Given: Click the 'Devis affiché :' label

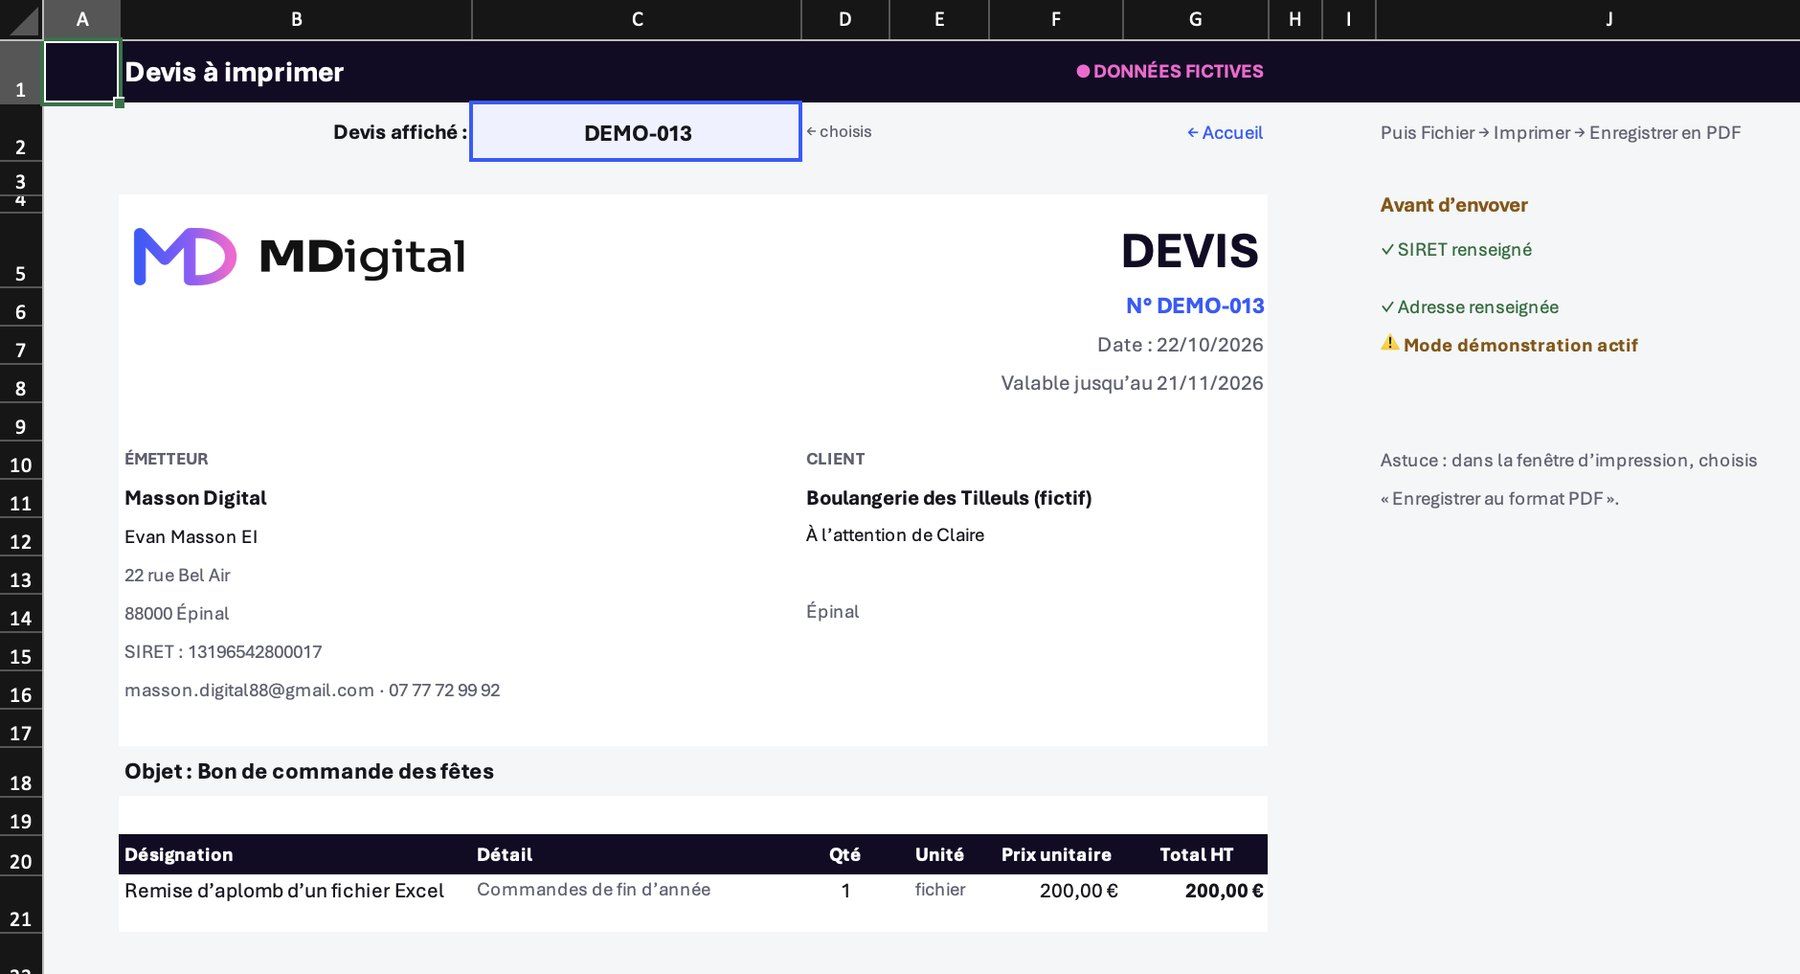Looking at the screenshot, I should pos(400,132).
